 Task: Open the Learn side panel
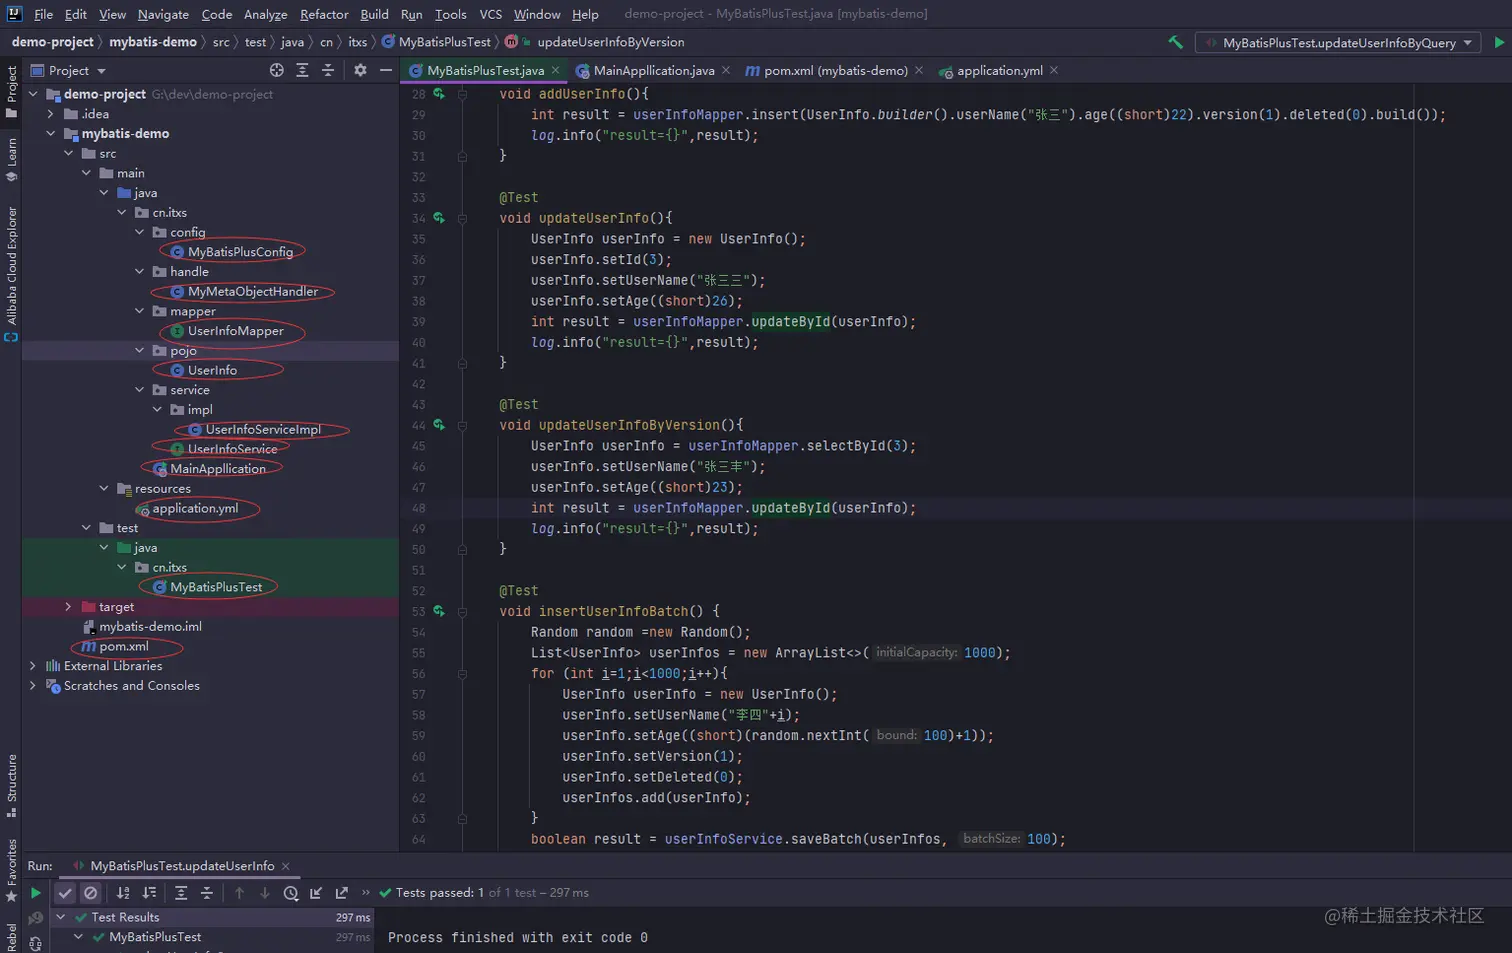[11, 160]
